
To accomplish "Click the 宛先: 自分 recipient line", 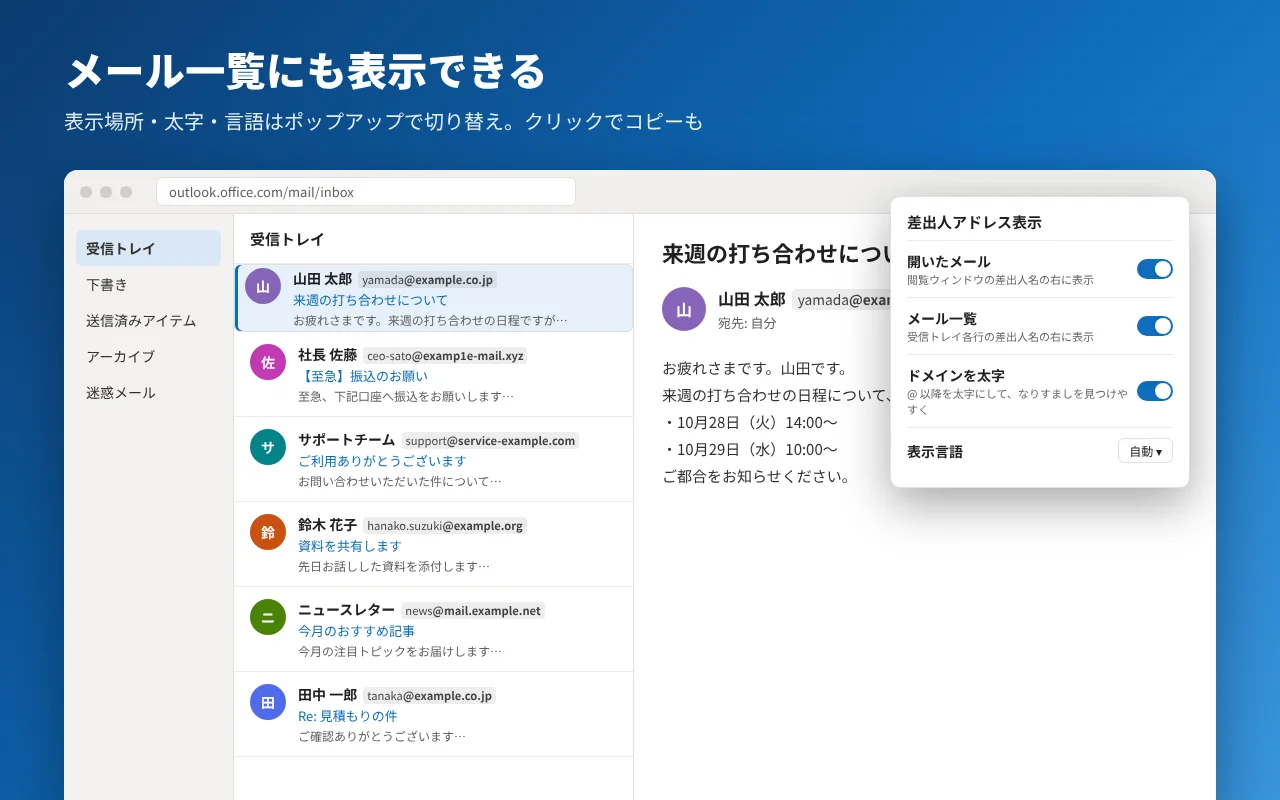I will [747, 323].
